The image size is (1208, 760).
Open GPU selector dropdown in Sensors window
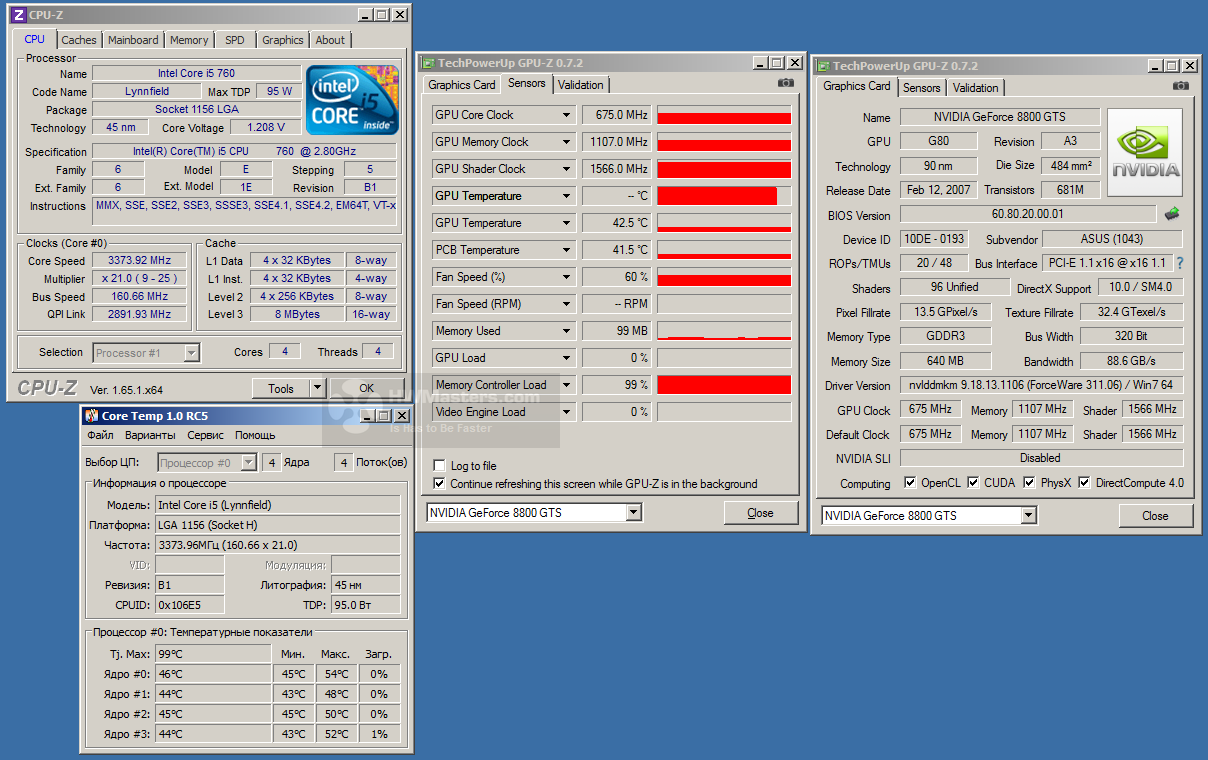point(633,512)
